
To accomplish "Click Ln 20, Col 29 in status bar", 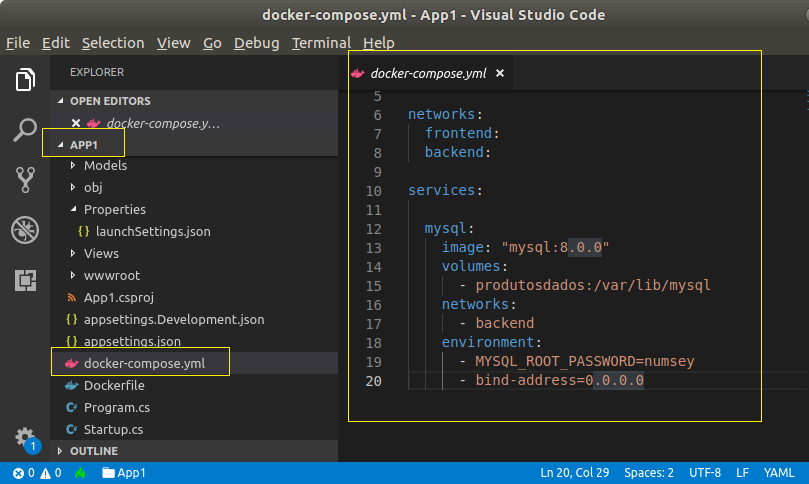I will pyautogui.click(x=574, y=473).
